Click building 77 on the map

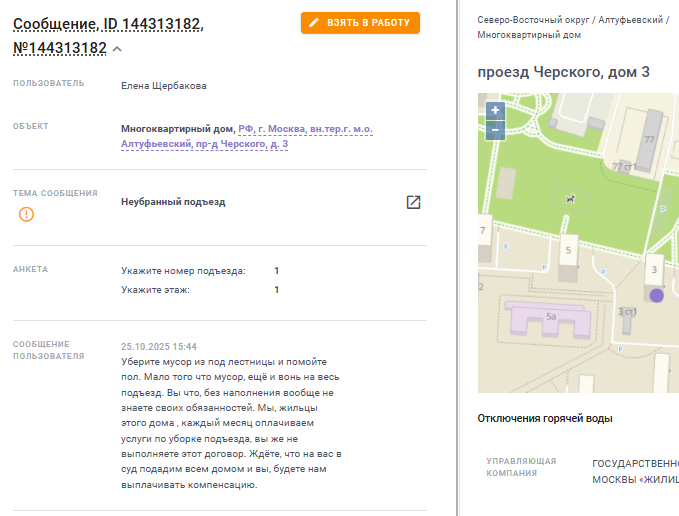649,139
